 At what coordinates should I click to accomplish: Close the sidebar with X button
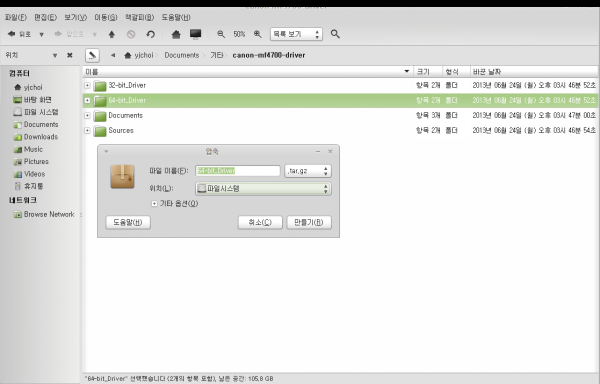click(70, 55)
